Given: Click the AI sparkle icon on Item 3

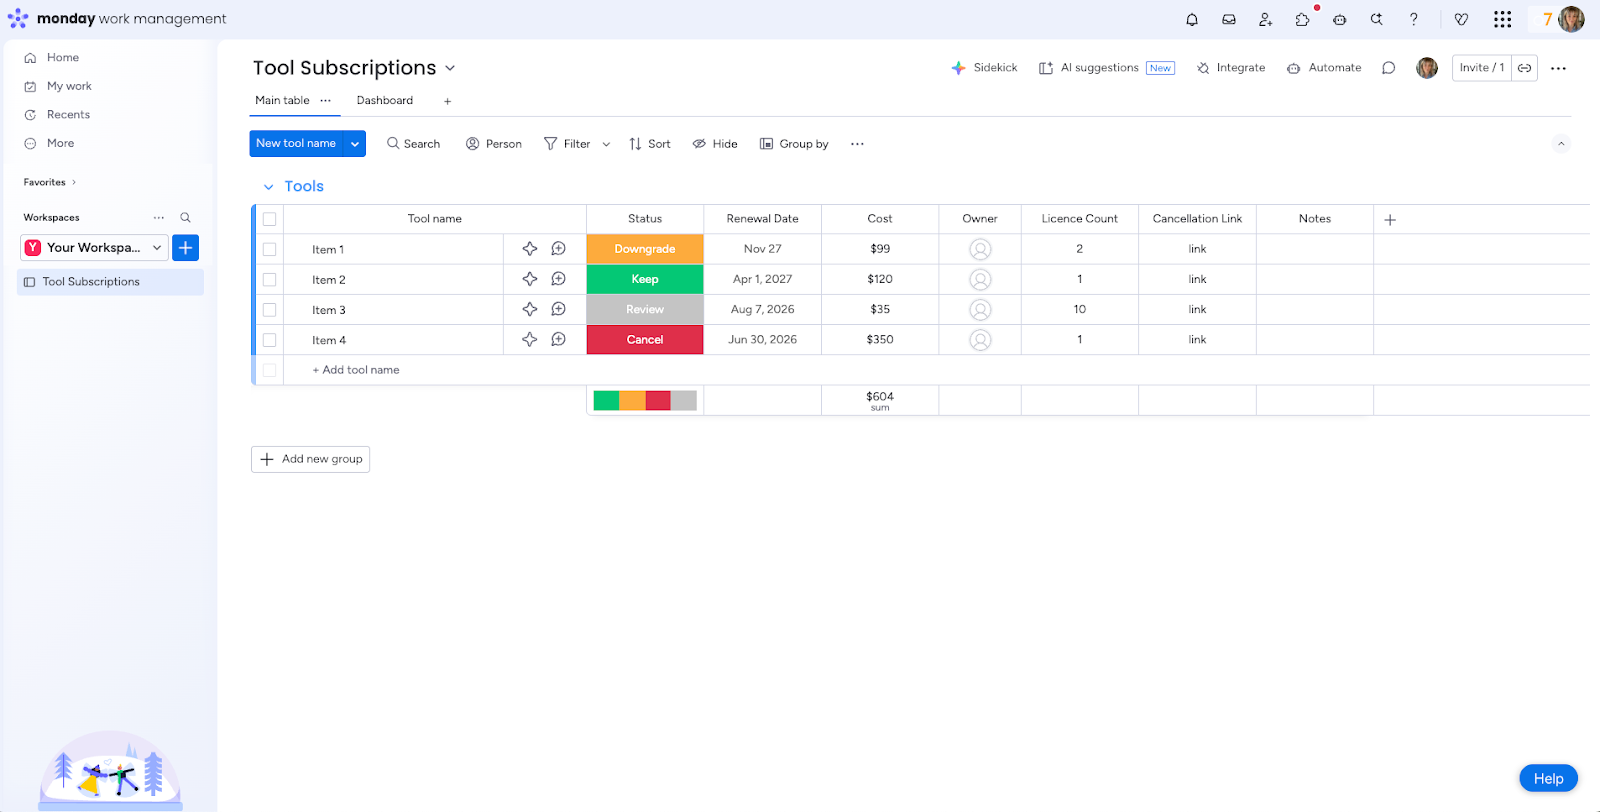Looking at the screenshot, I should [530, 310].
